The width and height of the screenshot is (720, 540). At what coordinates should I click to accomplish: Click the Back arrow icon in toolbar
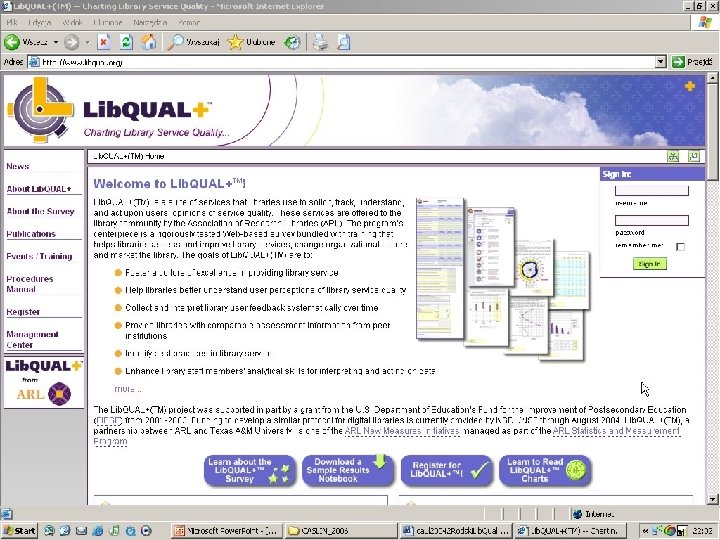pos(12,42)
